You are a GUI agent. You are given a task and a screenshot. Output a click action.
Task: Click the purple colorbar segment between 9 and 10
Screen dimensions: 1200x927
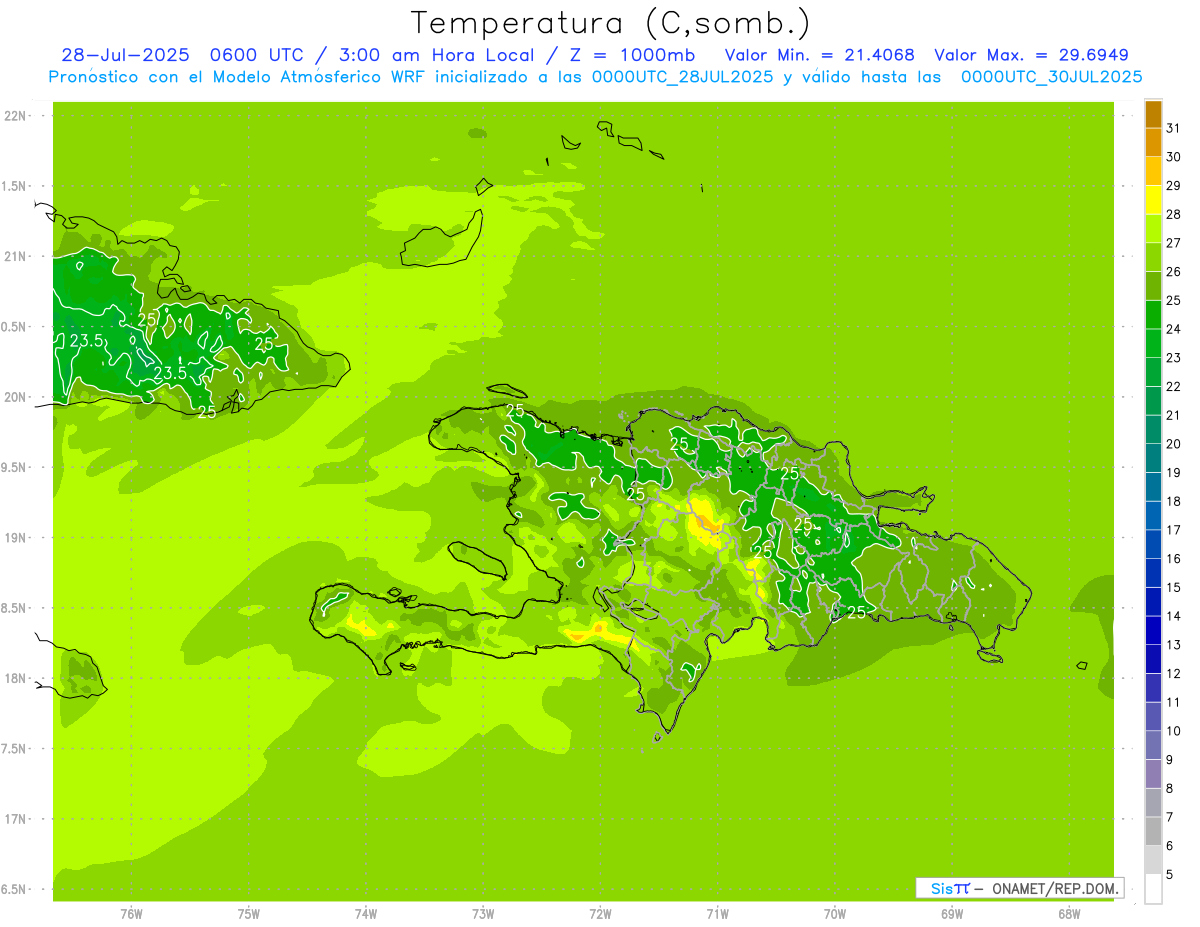click(1153, 746)
